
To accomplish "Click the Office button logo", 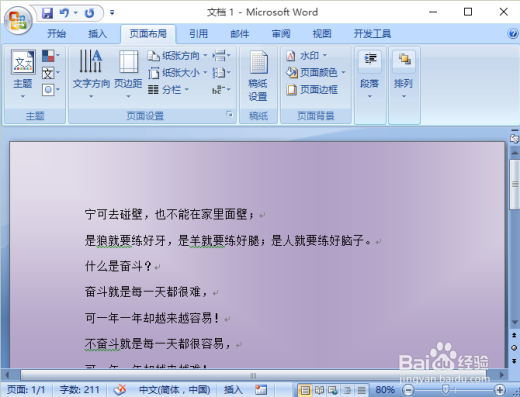I will tap(18, 20).
